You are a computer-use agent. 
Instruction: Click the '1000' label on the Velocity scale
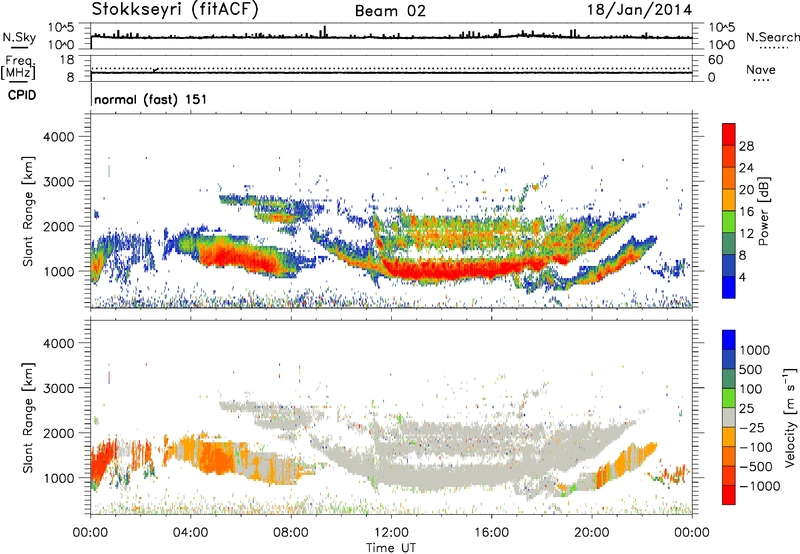click(x=755, y=350)
